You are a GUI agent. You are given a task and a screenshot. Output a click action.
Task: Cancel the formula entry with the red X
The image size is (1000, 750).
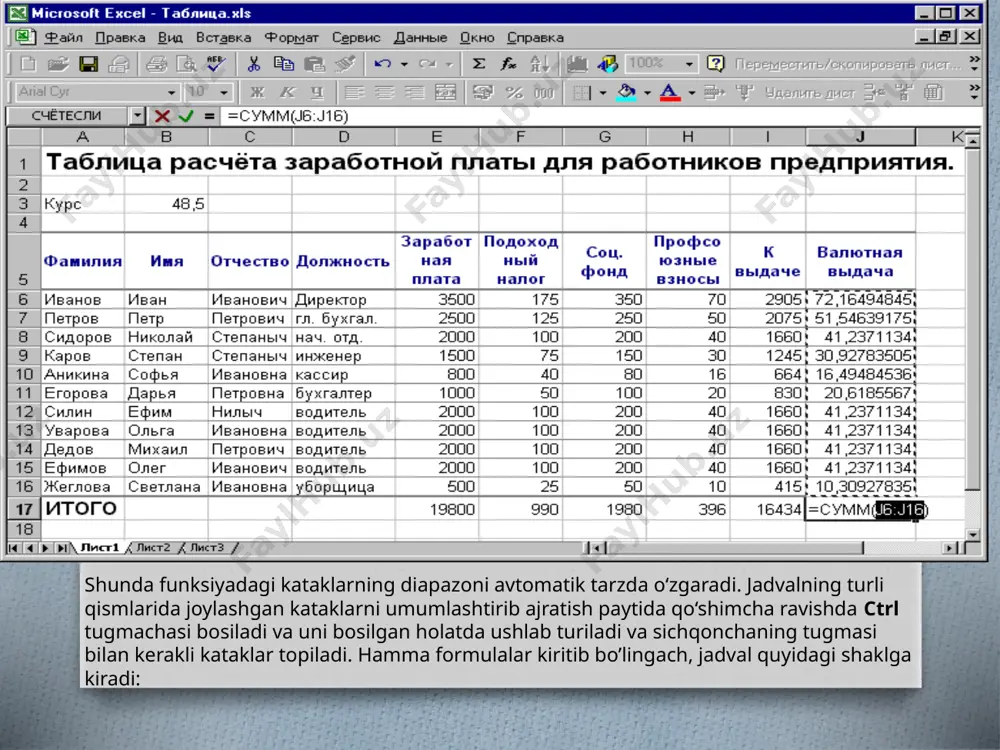(x=162, y=116)
